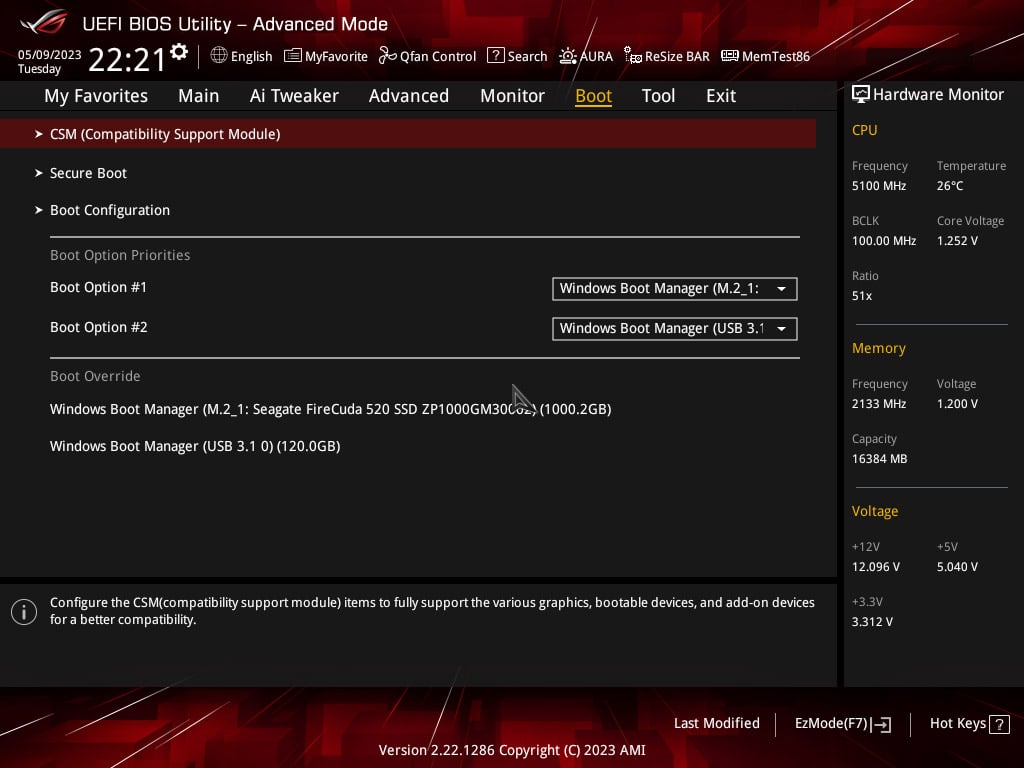Open the clock settings gear

point(178,49)
